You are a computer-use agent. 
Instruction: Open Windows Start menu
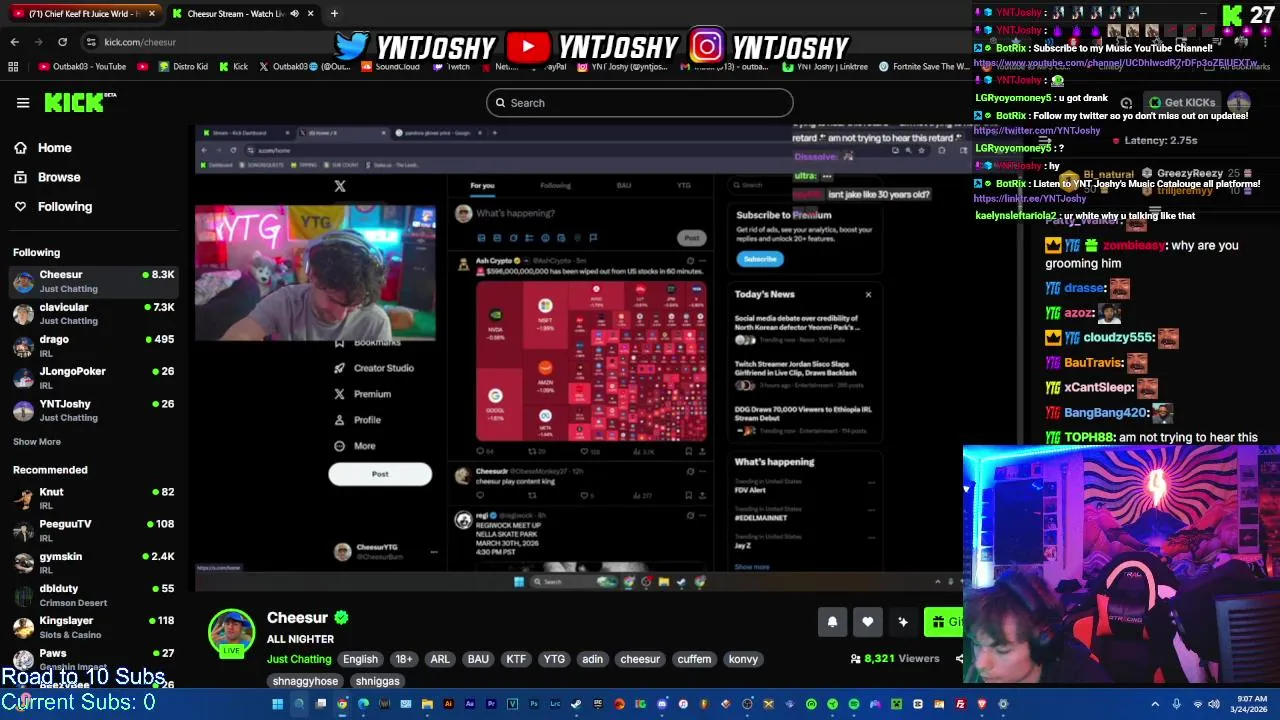point(277,704)
